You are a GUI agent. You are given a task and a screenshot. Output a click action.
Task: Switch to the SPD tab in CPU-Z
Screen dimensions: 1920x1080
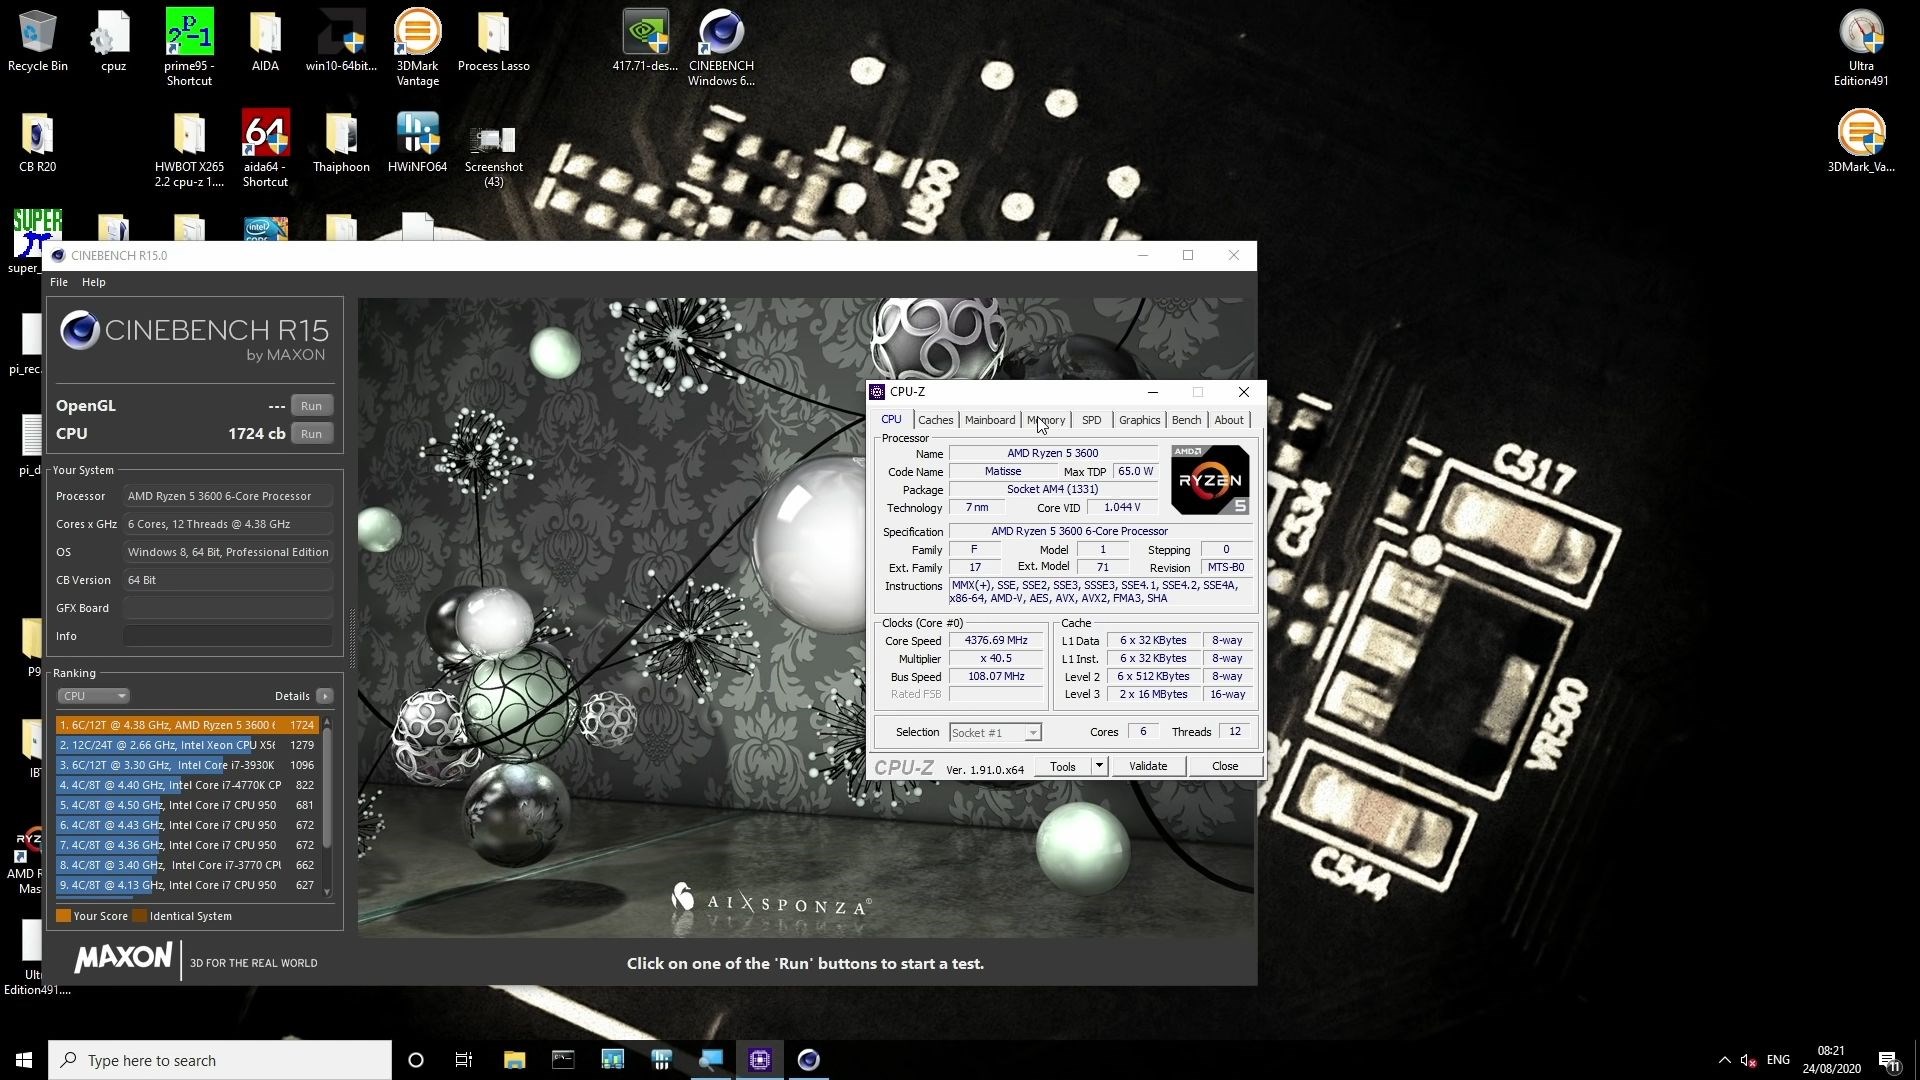[1091, 420]
